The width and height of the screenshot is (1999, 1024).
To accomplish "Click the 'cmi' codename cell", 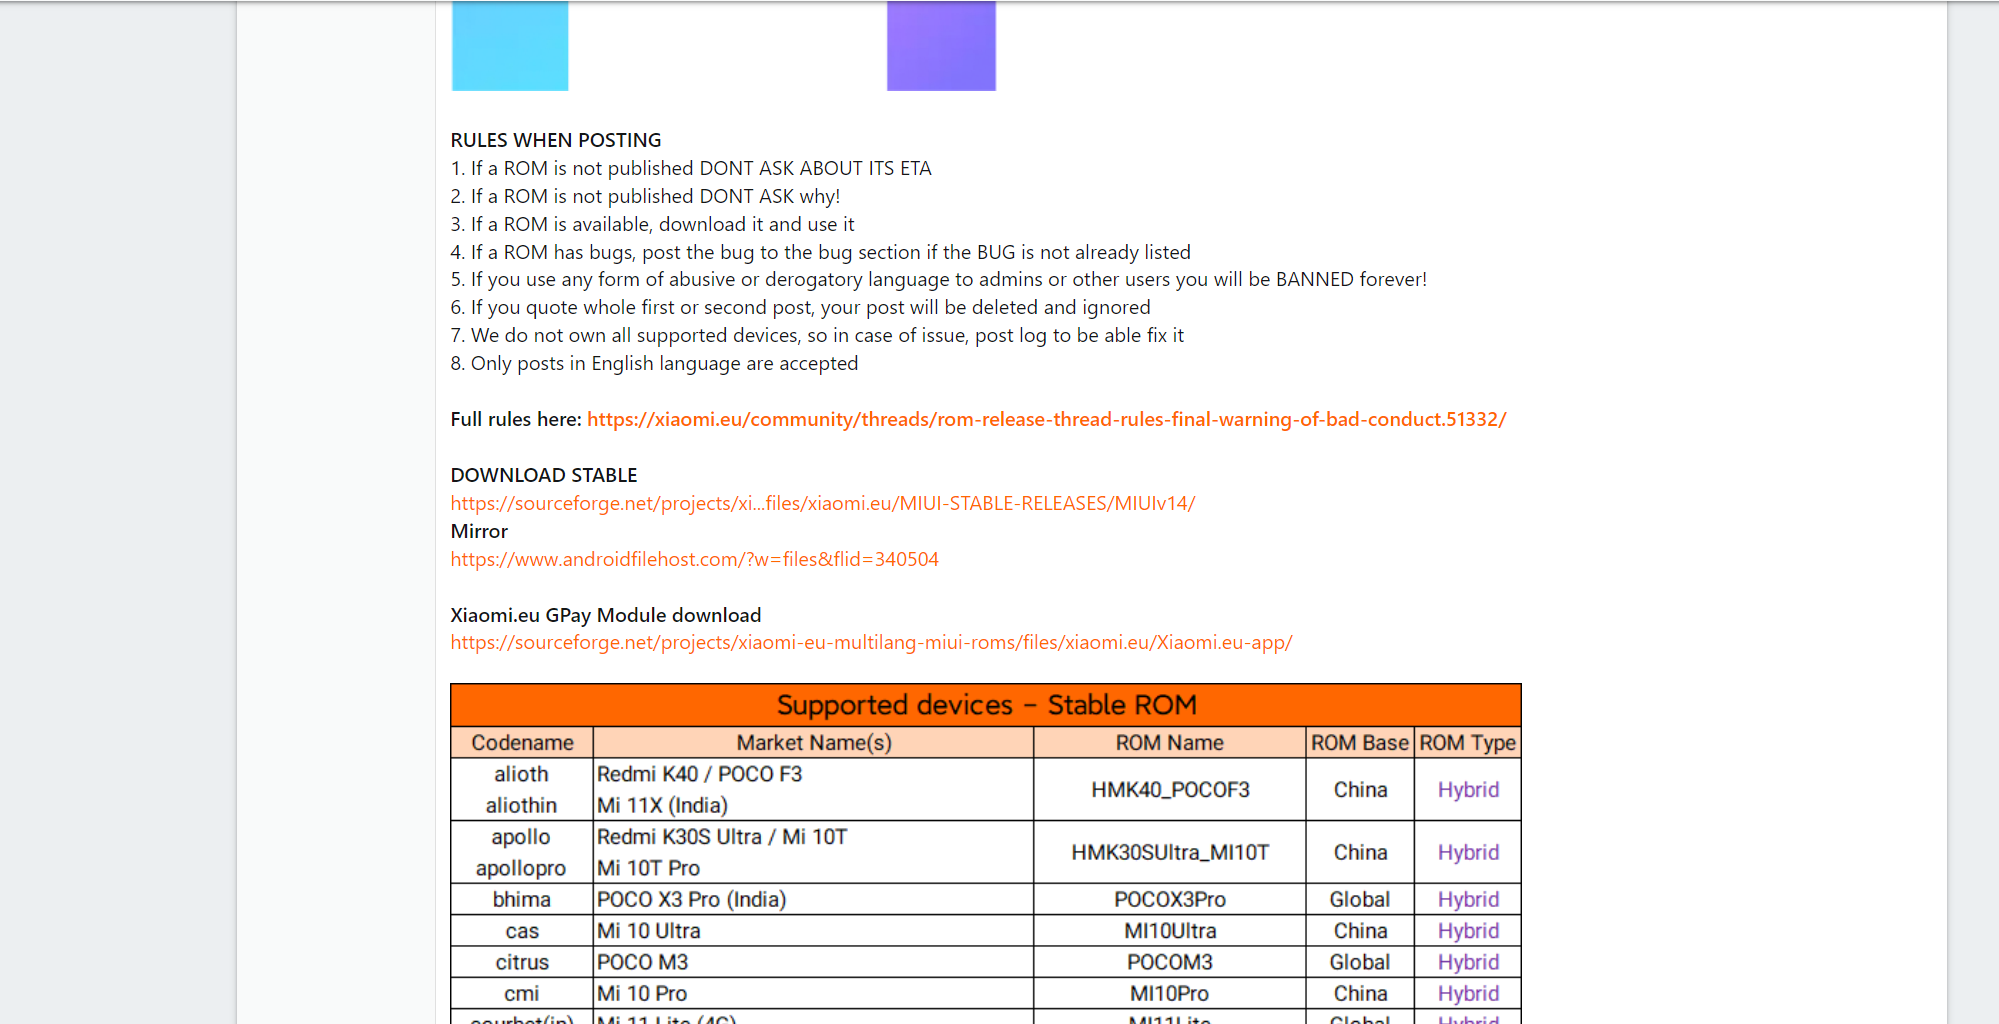I will 521,993.
